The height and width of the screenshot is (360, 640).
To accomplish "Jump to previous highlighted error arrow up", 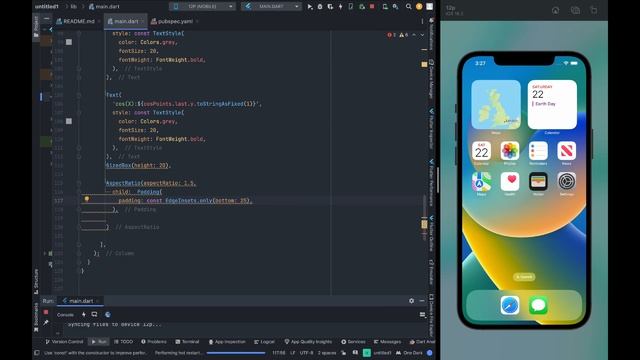I will [x=414, y=35].
